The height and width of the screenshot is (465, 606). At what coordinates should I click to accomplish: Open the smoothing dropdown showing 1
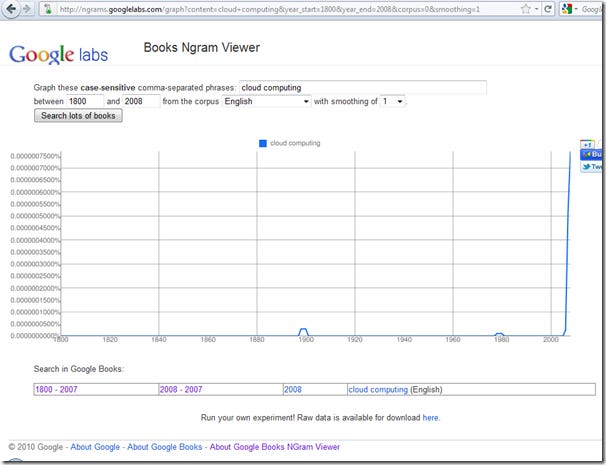(392, 101)
